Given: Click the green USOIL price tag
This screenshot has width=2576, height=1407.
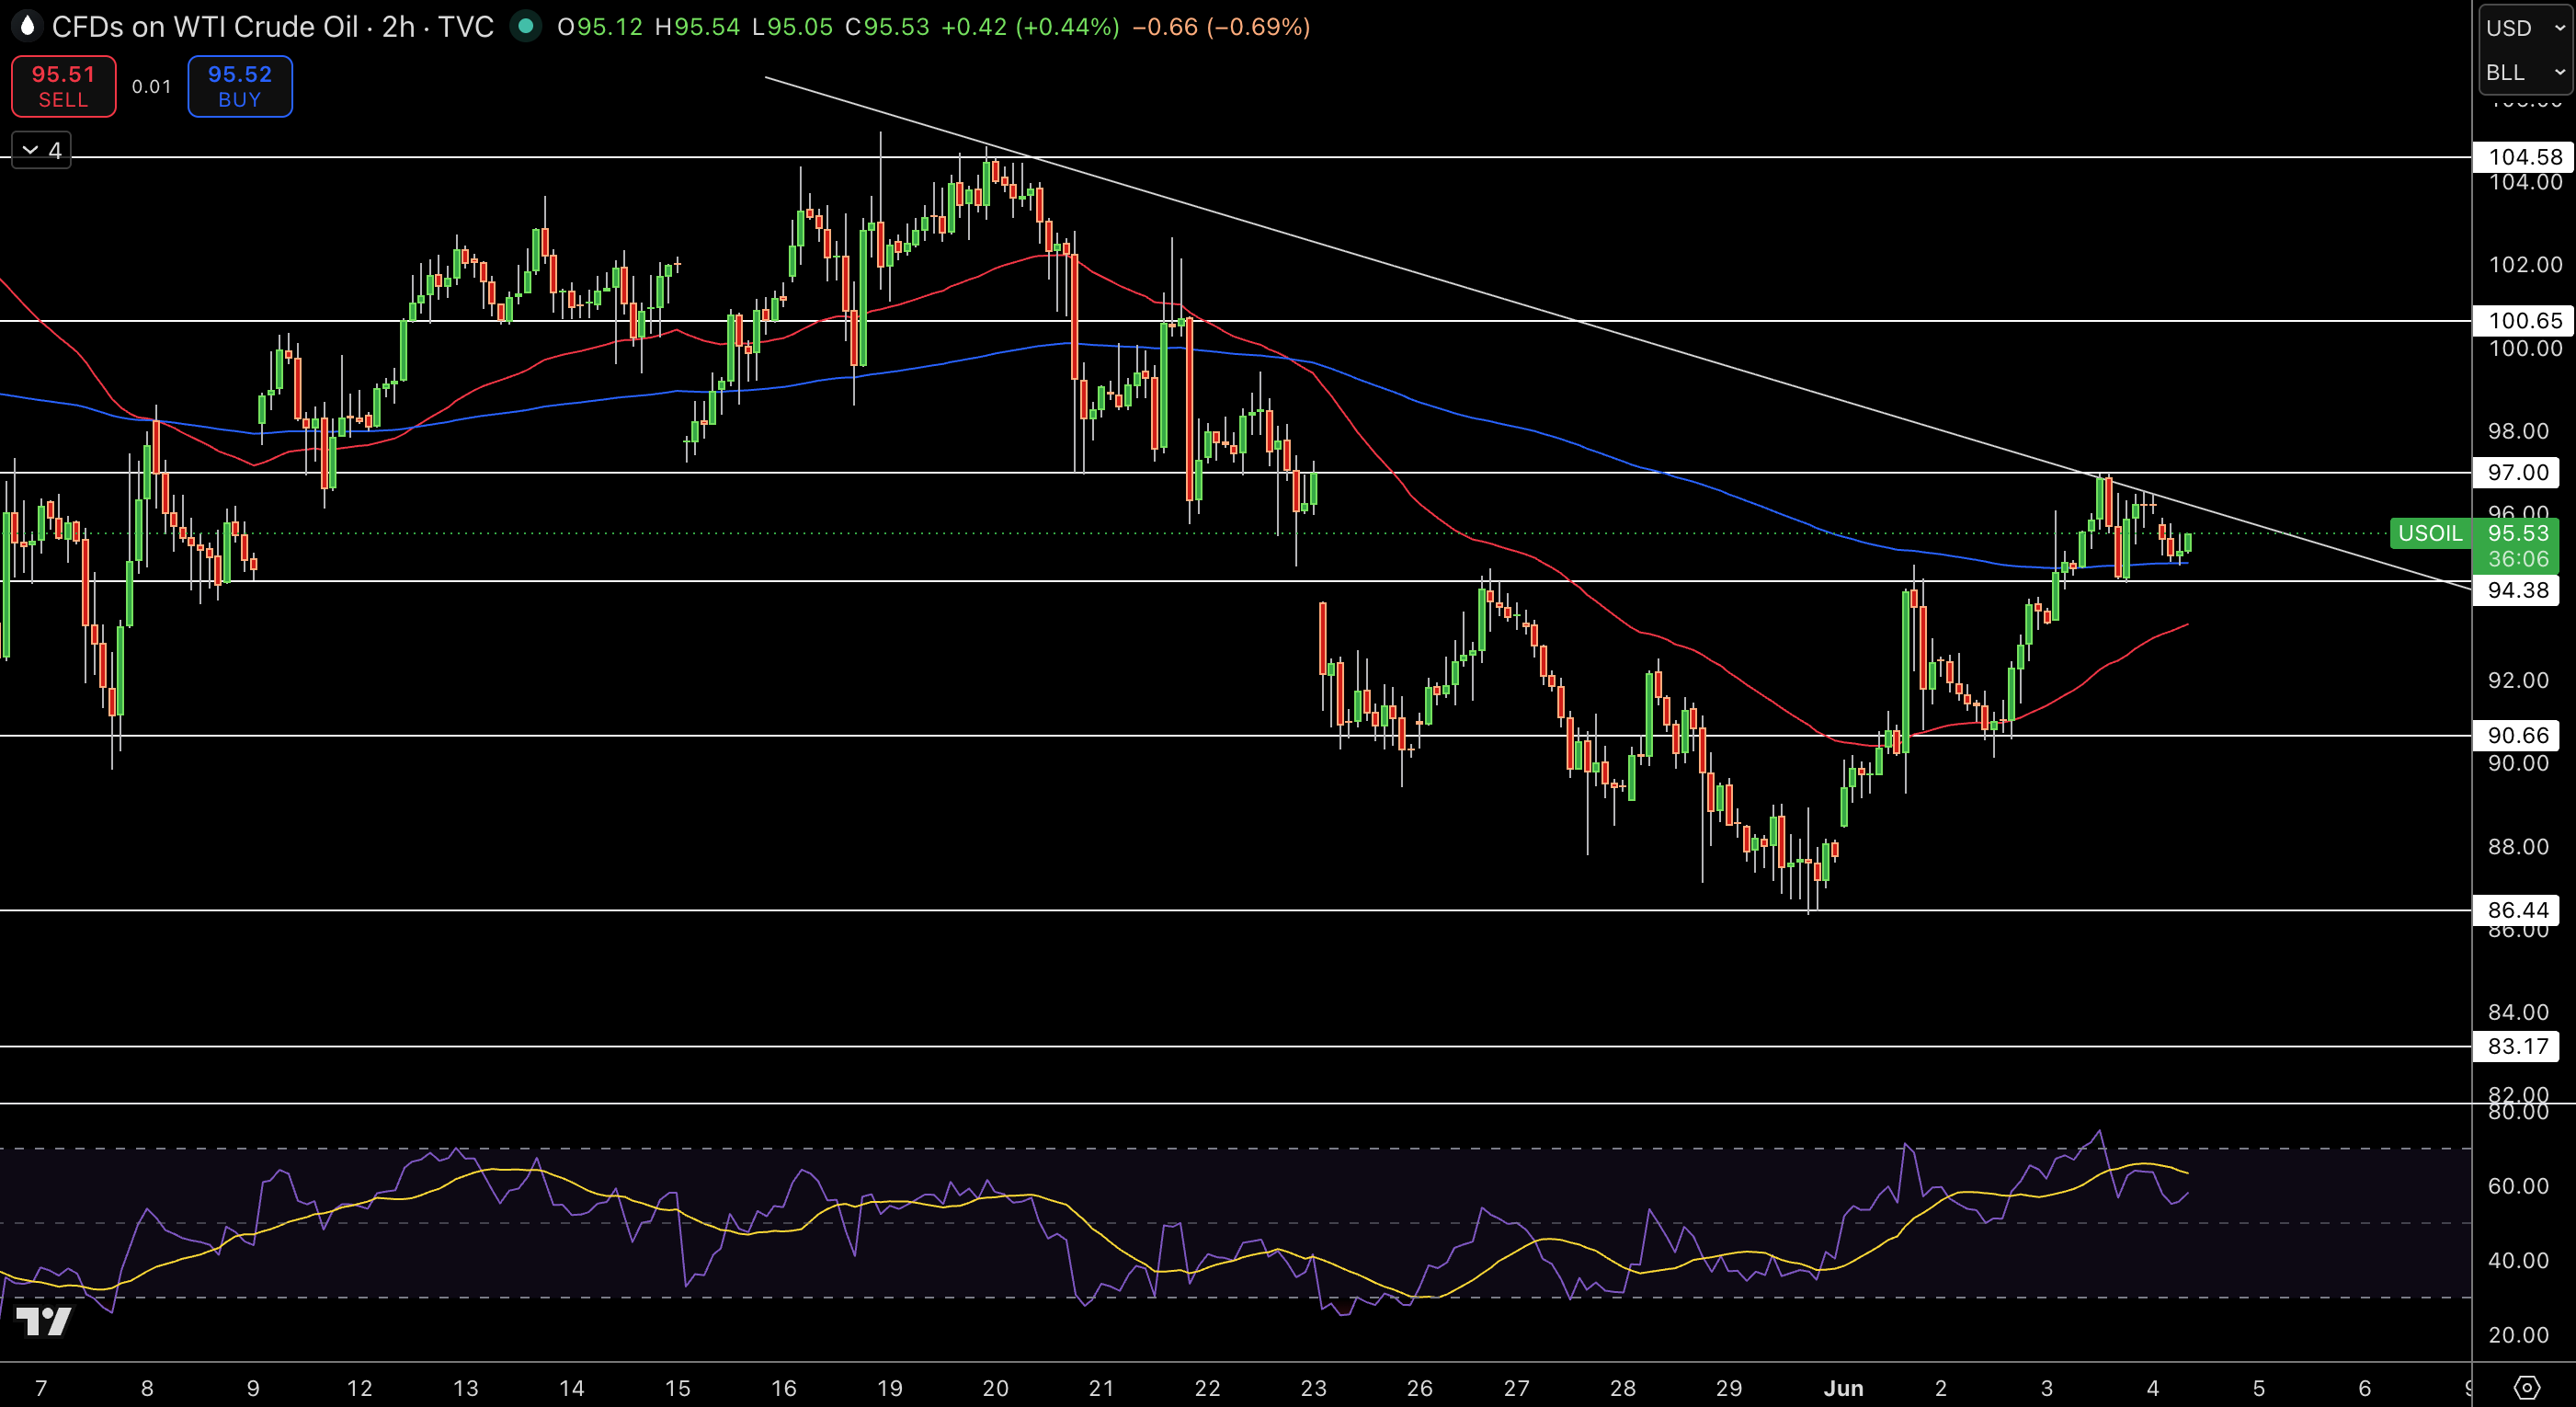Looking at the screenshot, I should point(2430,533).
